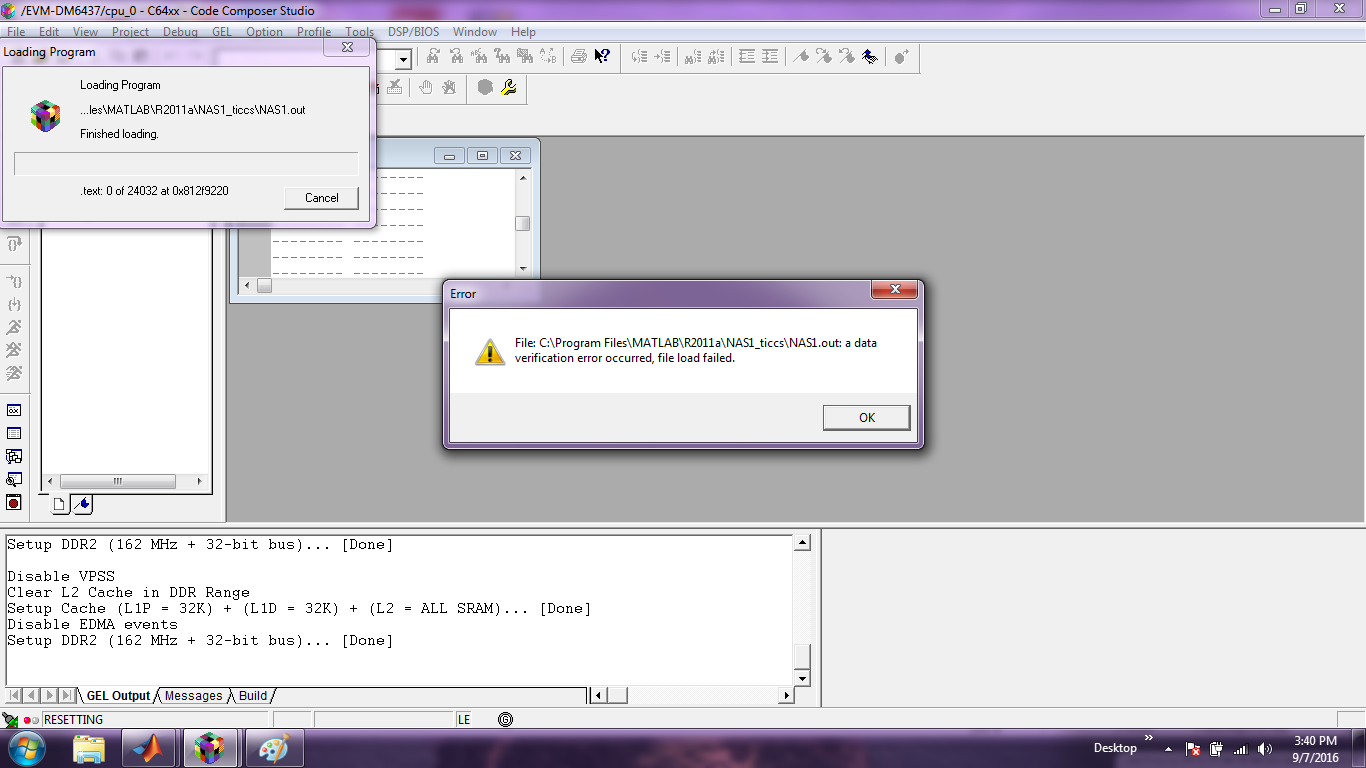This screenshot has width=1366, height=768.
Task: Open the call stack window icon
Action: [x=14, y=456]
